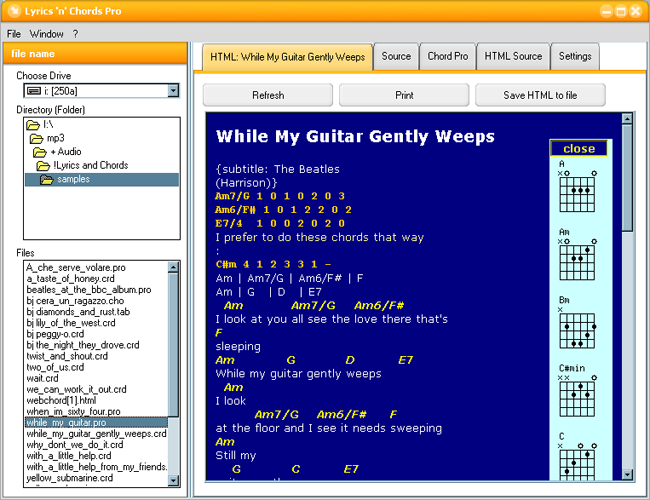Switch to the Chord Pro tab

point(448,56)
